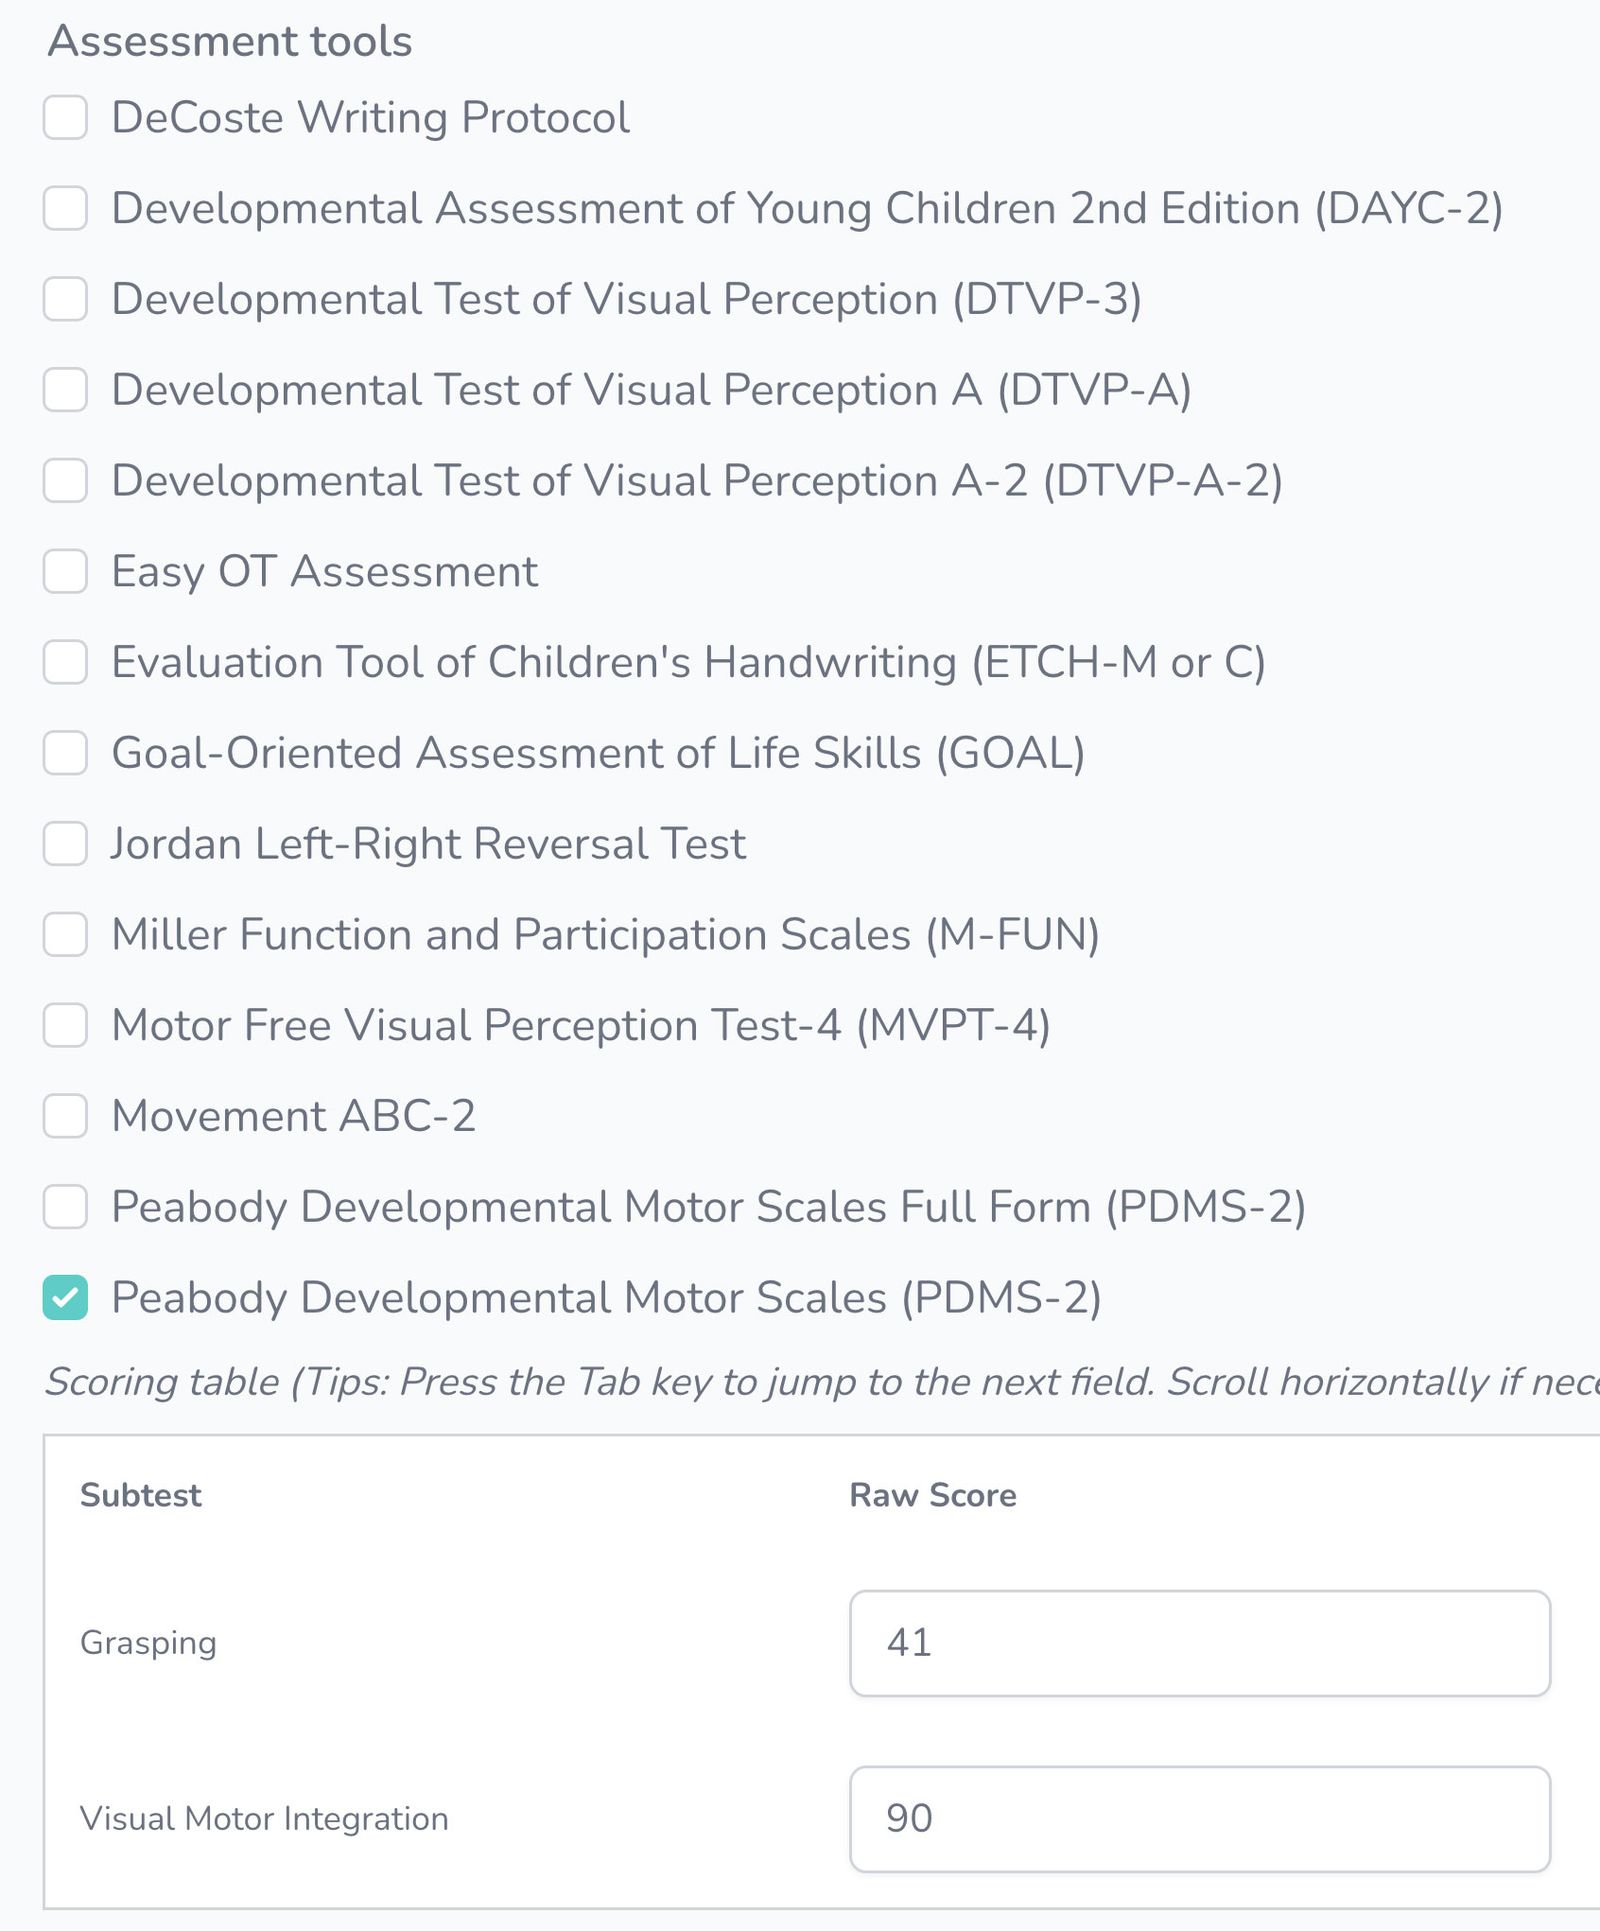This screenshot has height=1931, width=1600.
Task: Click the Grasping raw score field
Action: point(1198,1643)
